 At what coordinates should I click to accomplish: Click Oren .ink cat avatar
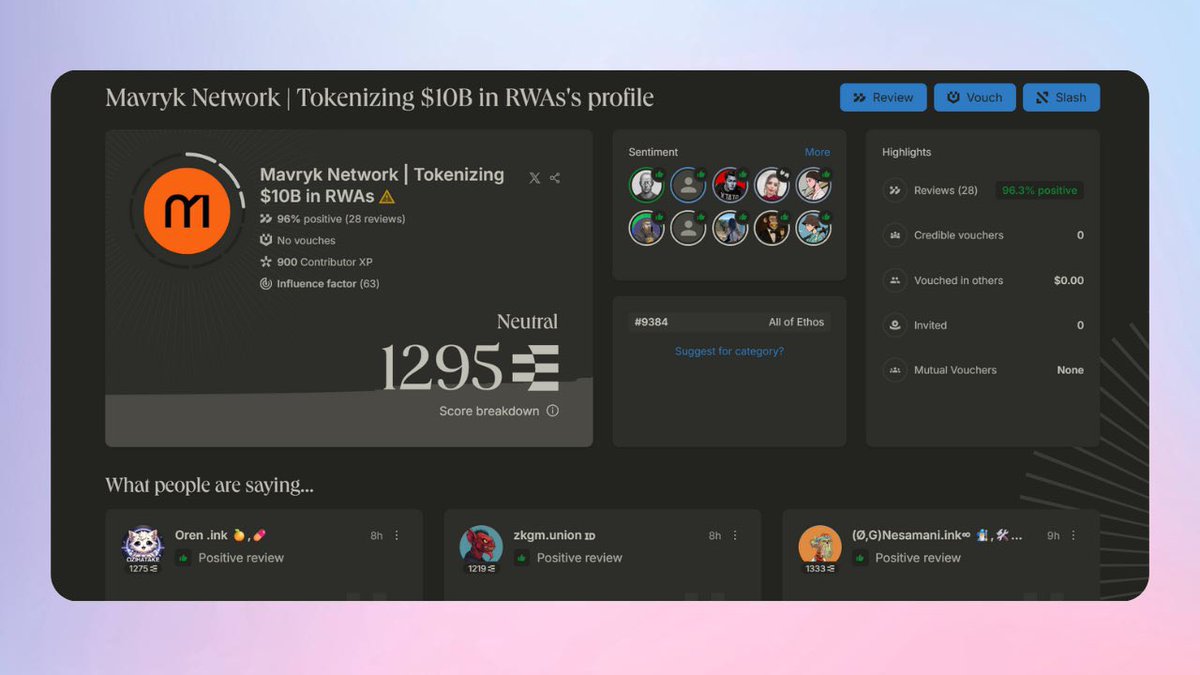[141, 546]
